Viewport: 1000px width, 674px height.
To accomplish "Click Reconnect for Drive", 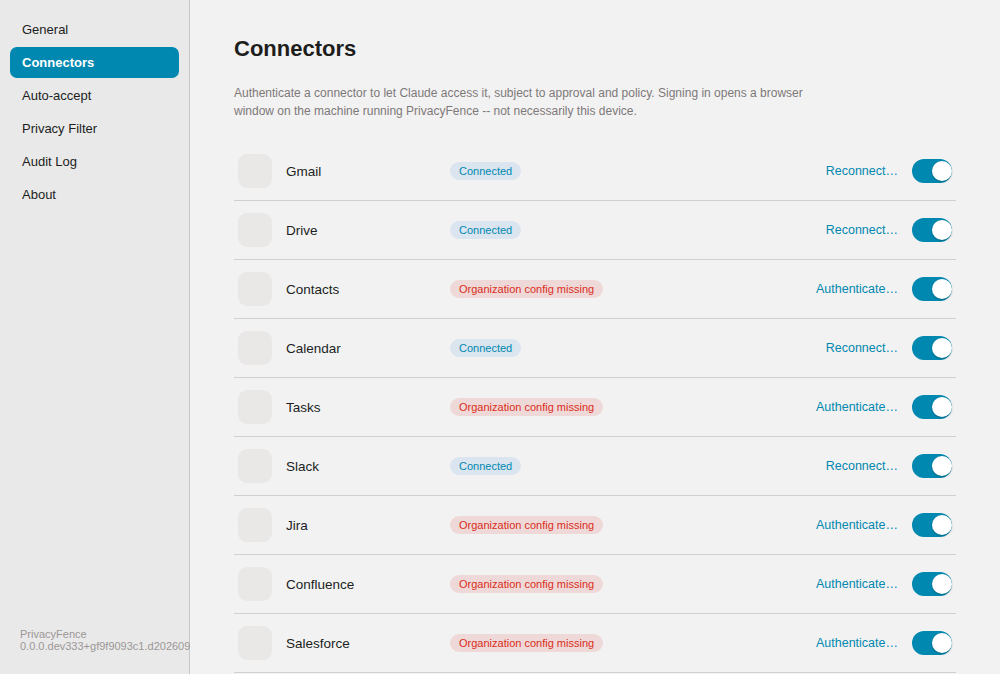I will point(861,230).
